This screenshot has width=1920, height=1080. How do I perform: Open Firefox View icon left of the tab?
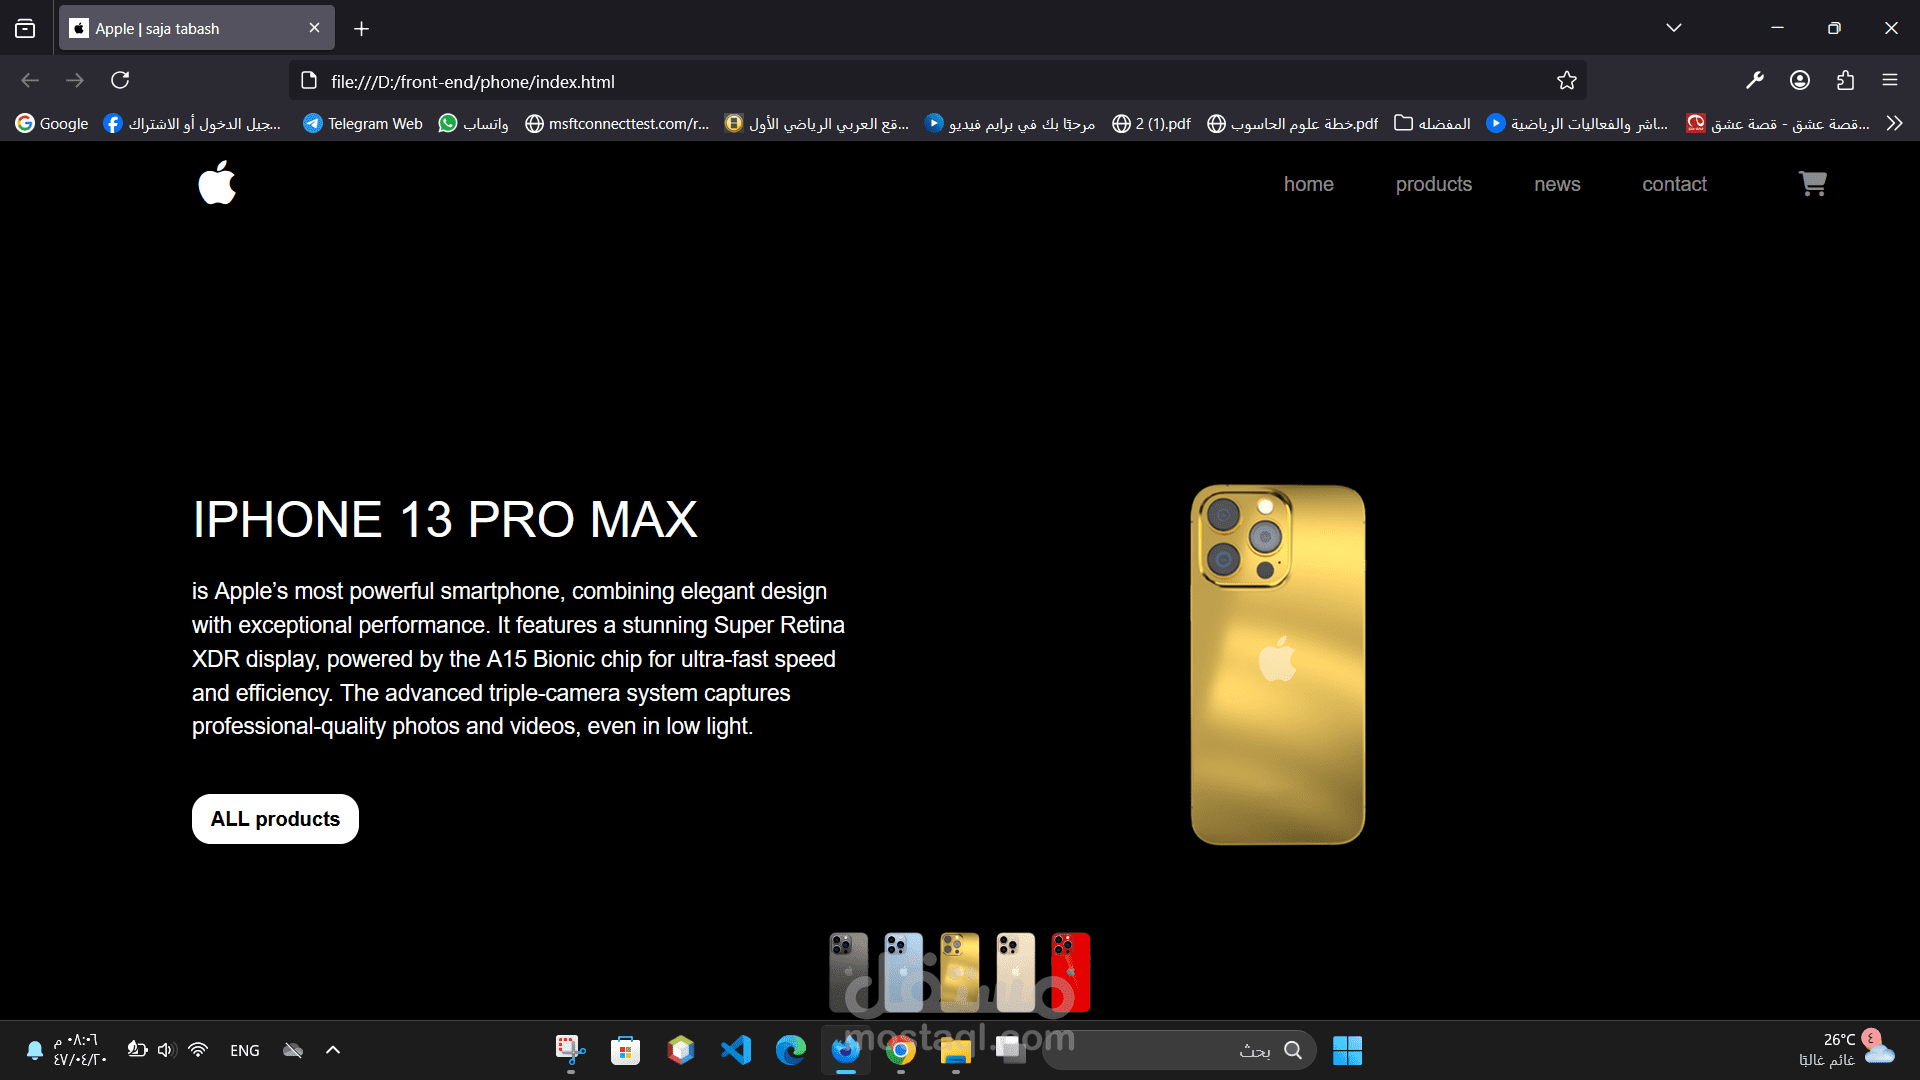tap(25, 28)
